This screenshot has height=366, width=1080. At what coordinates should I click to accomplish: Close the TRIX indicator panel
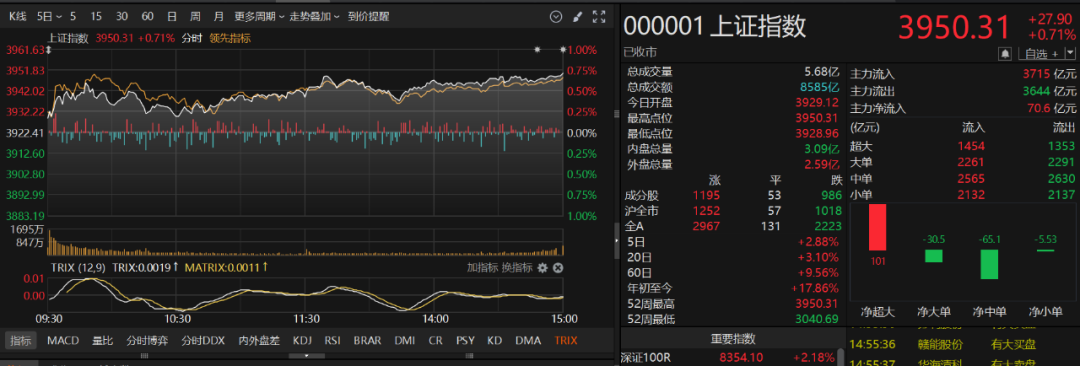coord(559,267)
